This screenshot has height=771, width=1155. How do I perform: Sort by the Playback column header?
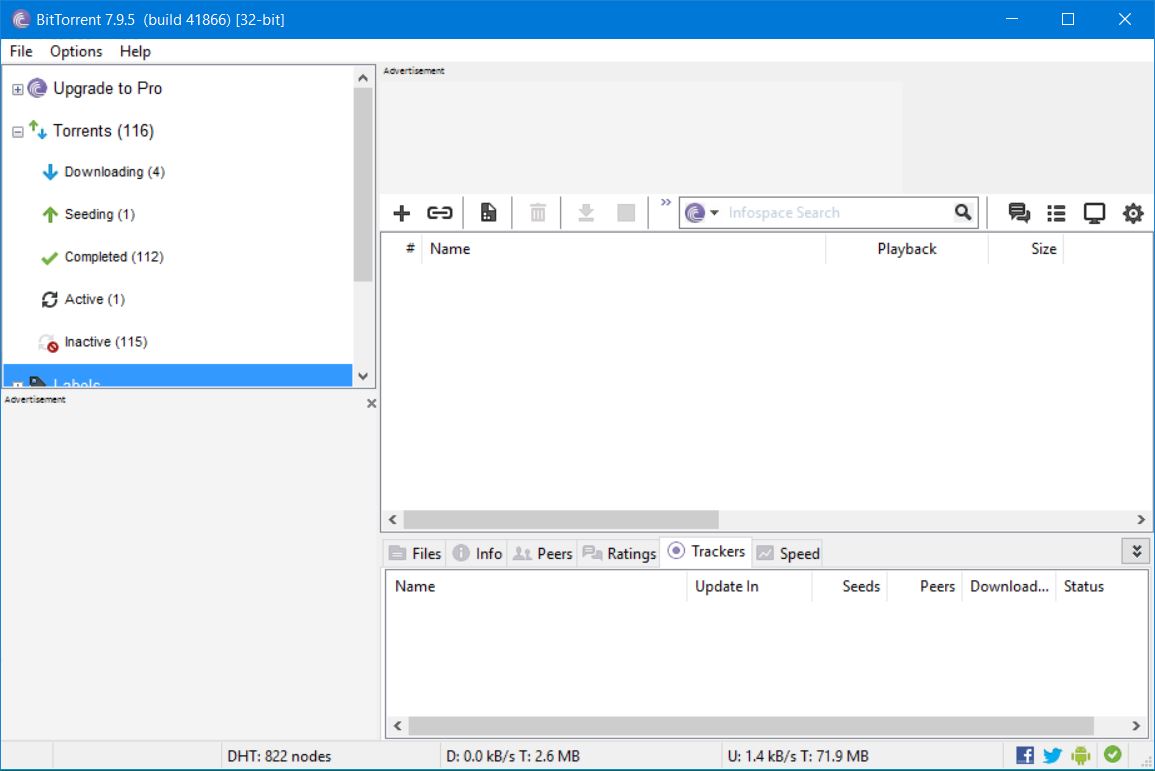click(907, 248)
